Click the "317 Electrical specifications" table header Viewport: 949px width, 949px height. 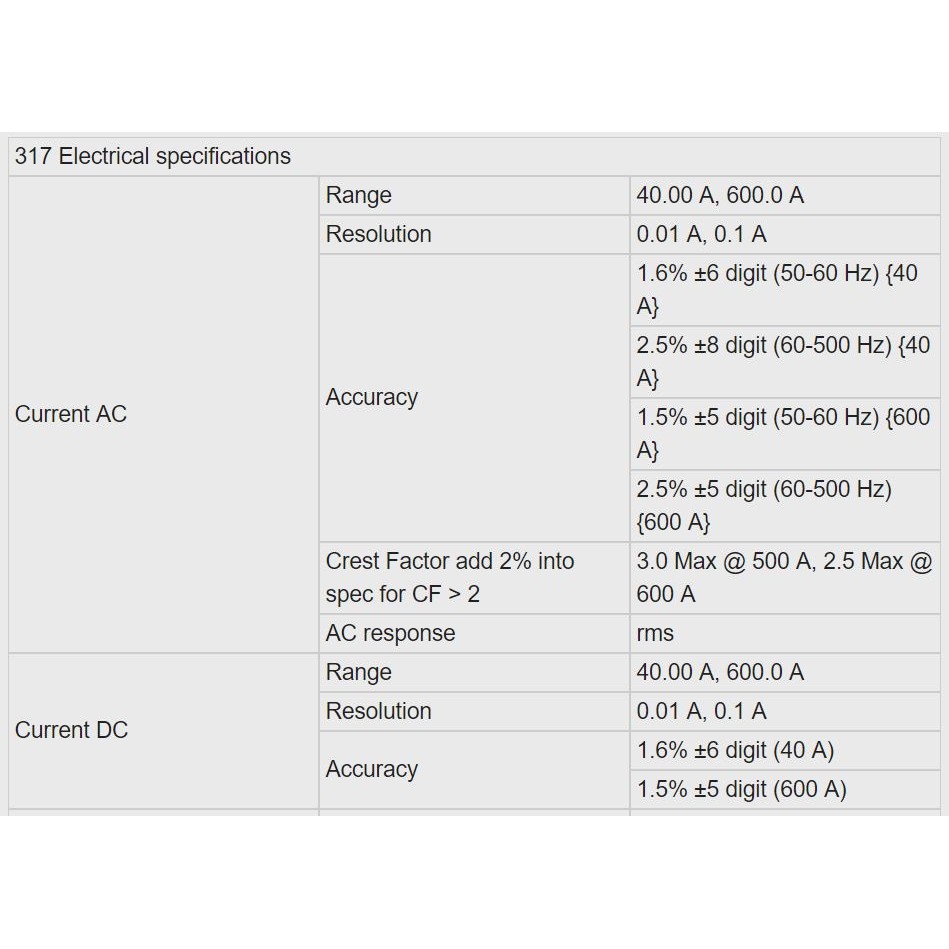[x=153, y=157]
